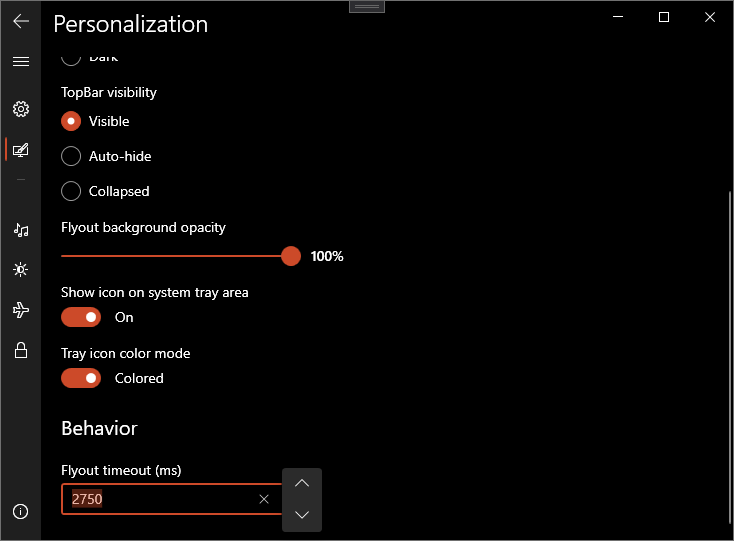The image size is (734, 541).
Task: Toggle the Tray icon color mode switch
Action: 81,378
